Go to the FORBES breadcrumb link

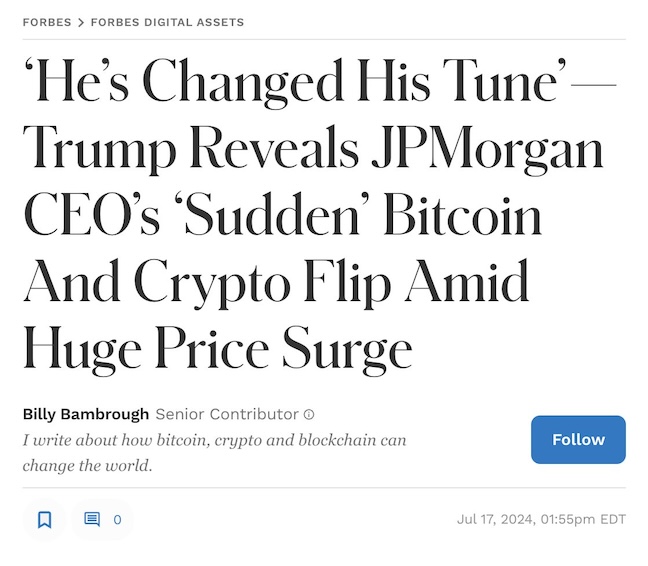pos(47,22)
